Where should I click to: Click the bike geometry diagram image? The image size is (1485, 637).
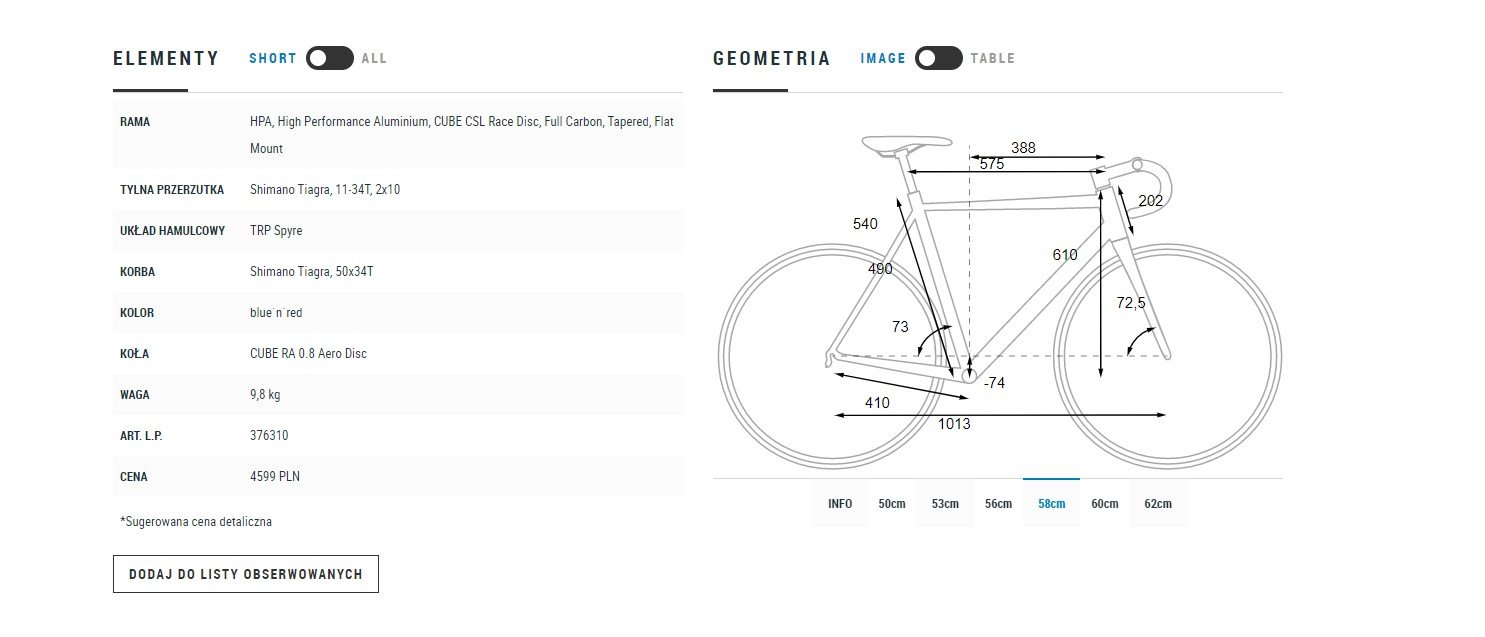[998, 300]
